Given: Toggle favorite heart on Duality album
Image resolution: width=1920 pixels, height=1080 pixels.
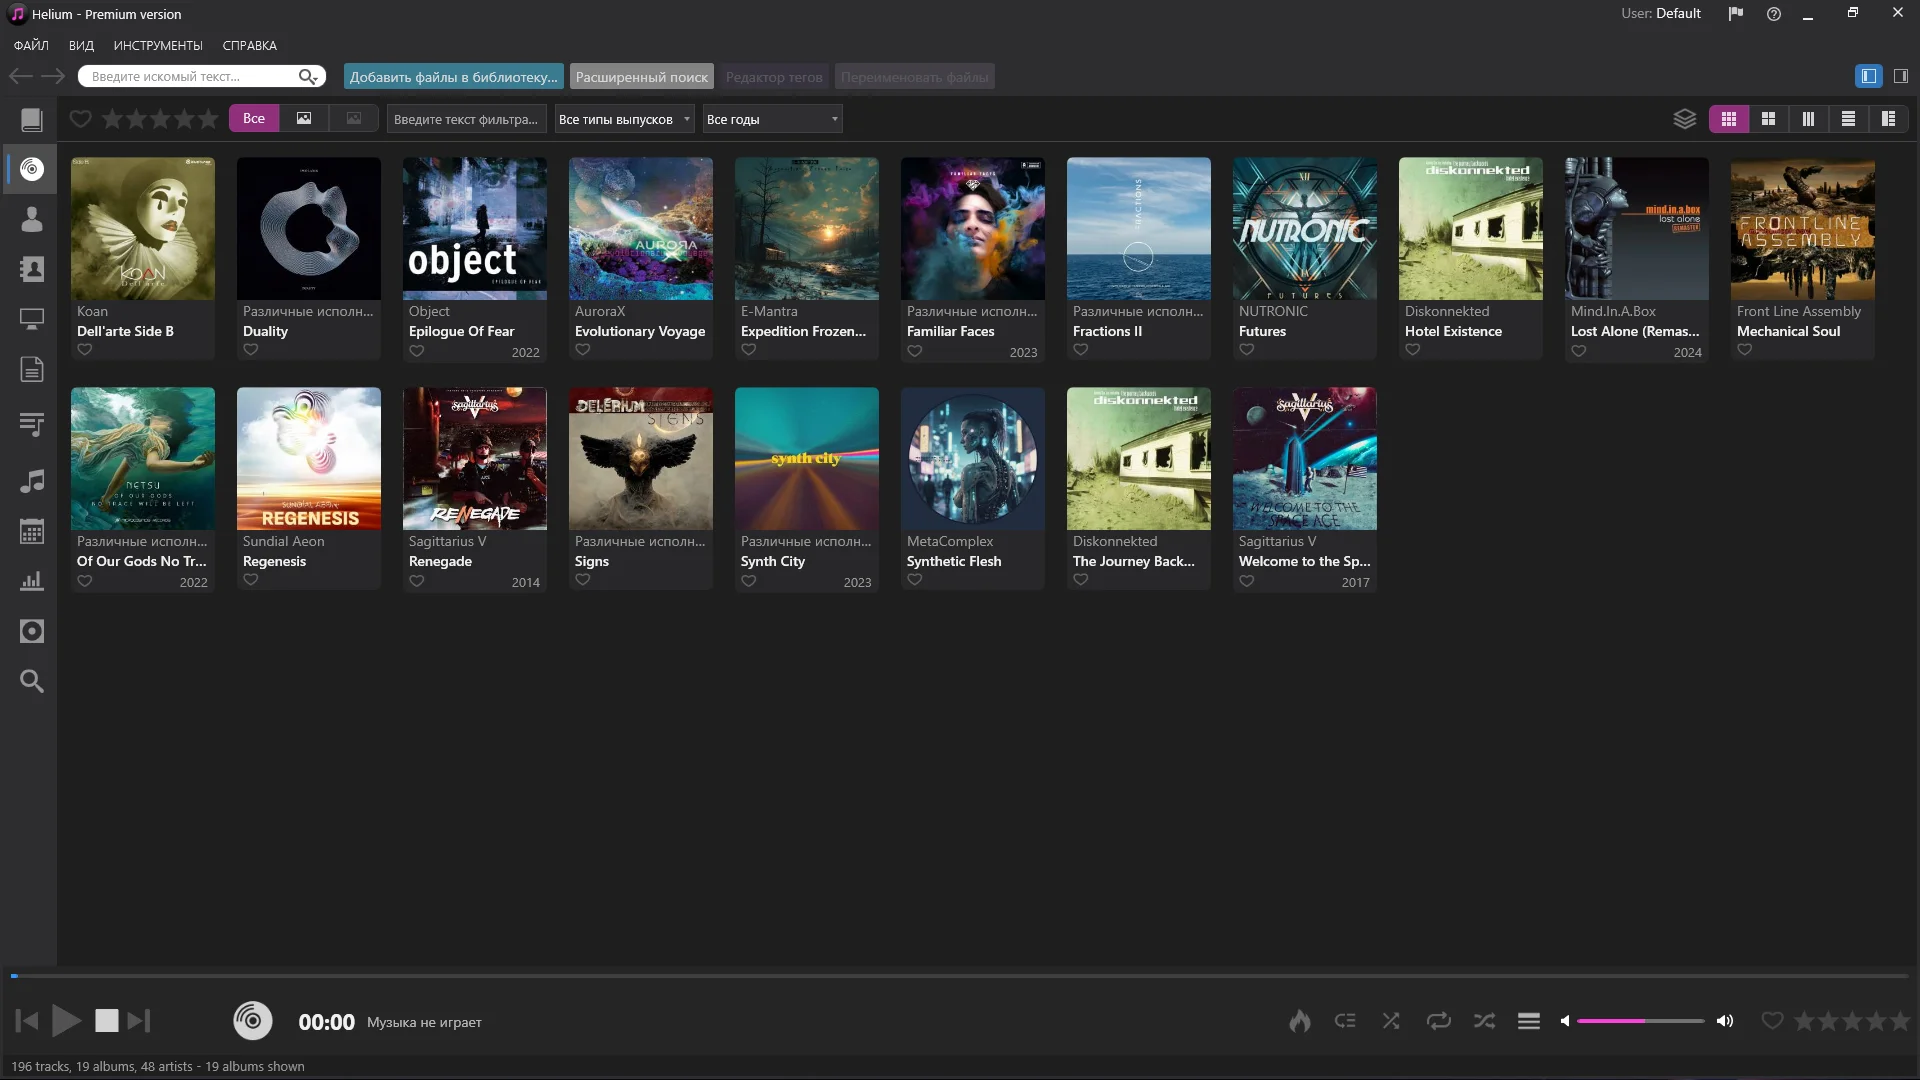Looking at the screenshot, I should click(x=251, y=350).
